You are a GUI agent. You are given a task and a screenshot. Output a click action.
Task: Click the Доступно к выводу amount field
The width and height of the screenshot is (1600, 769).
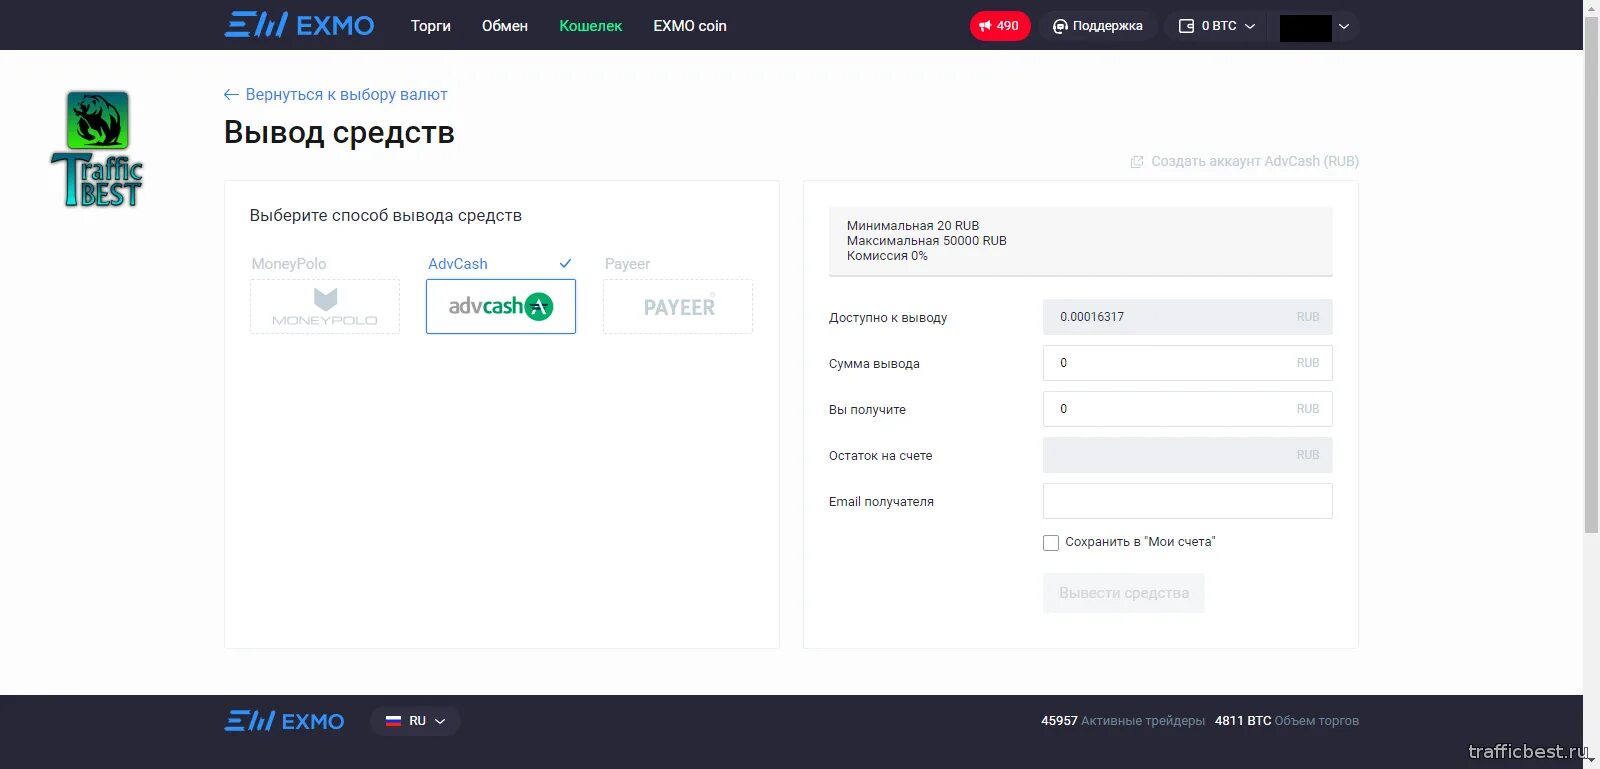1188,317
